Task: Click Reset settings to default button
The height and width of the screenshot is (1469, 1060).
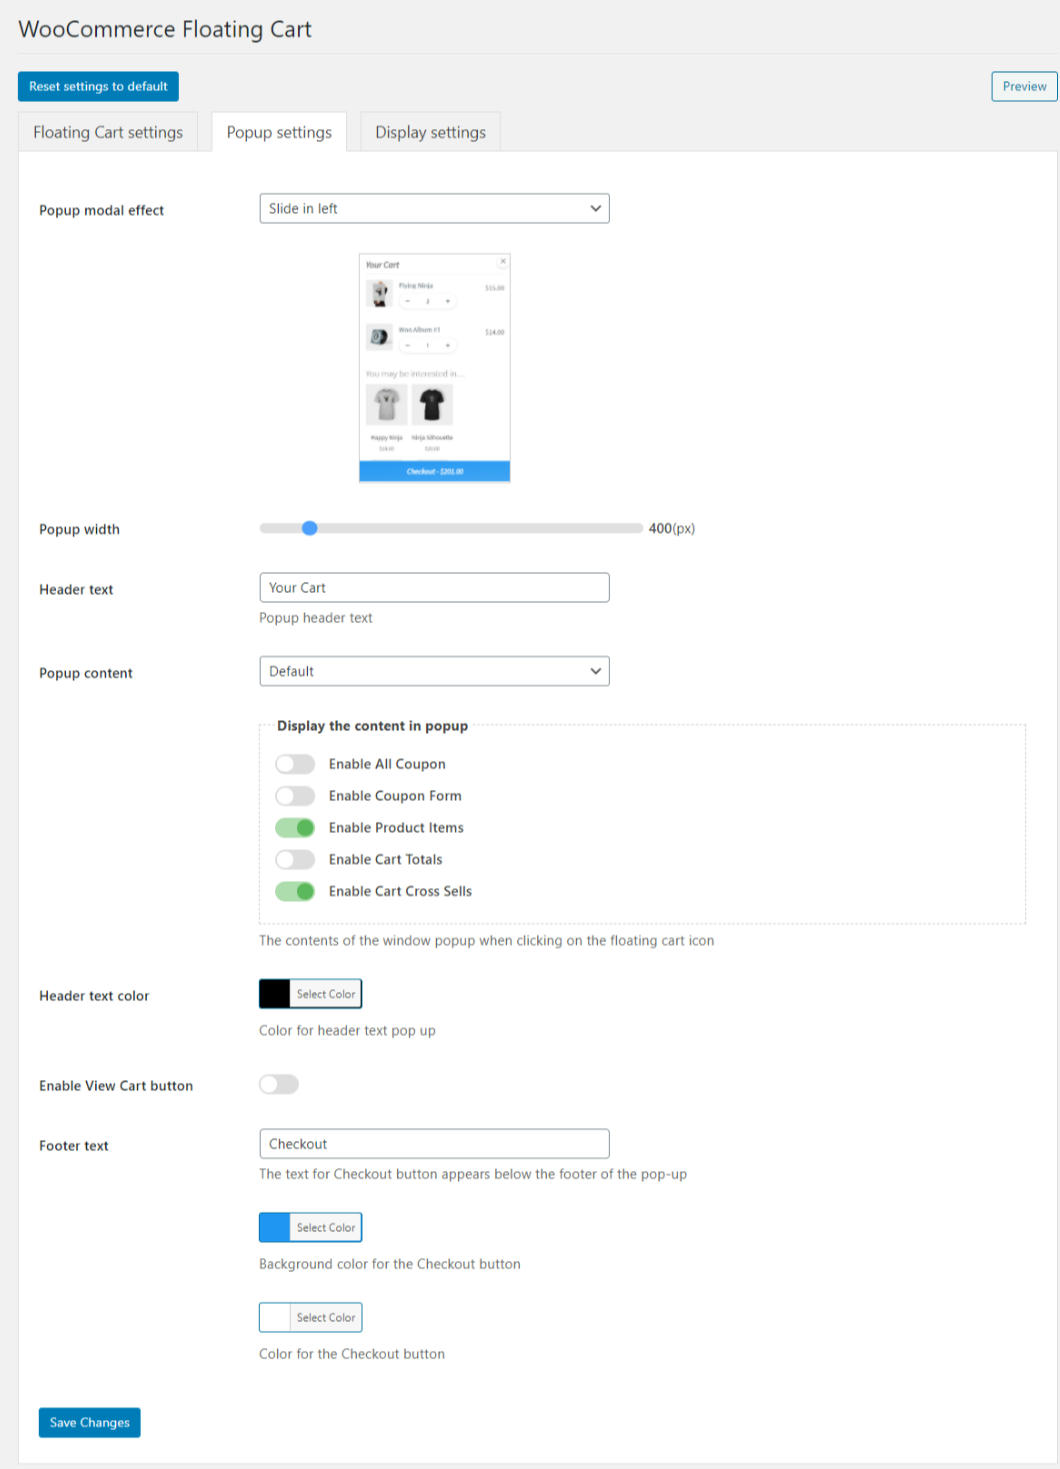Action: [x=98, y=86]
